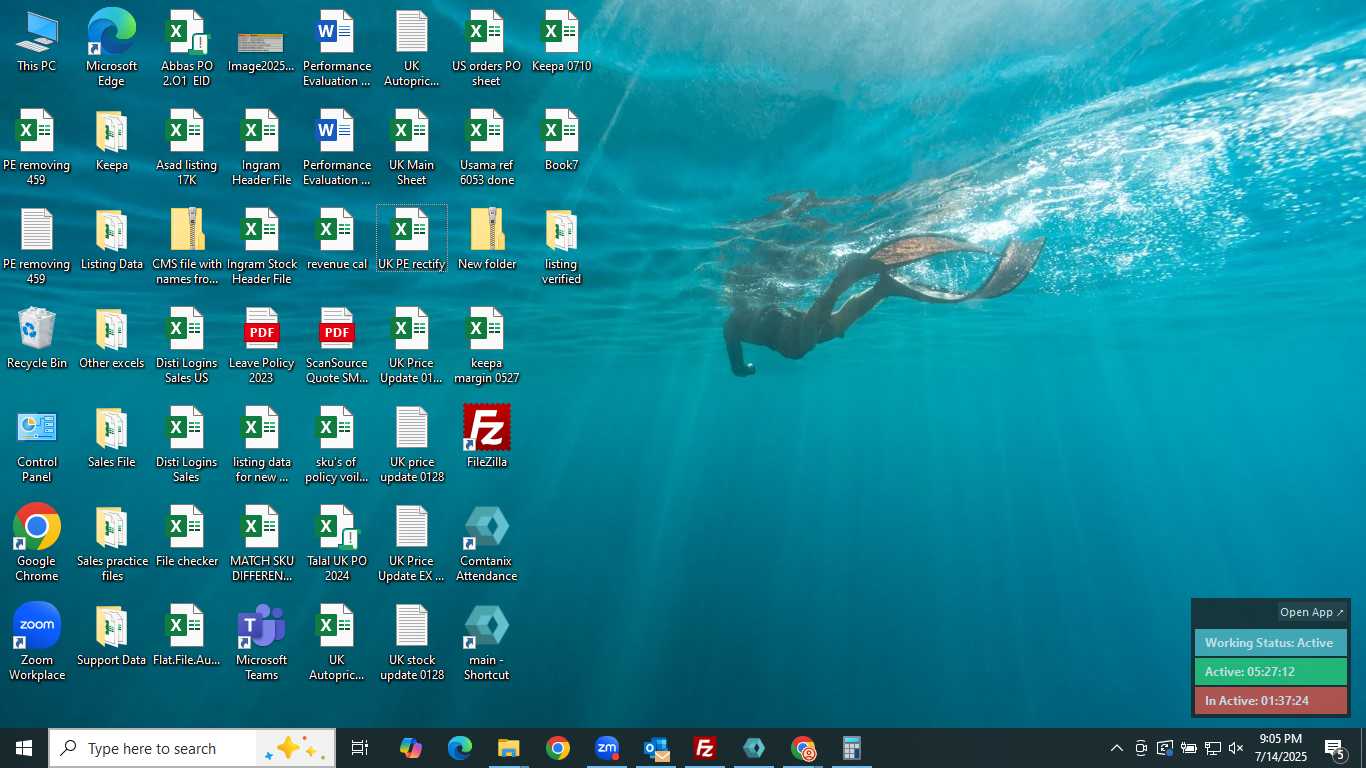Switch to Zoom in the taskbar
Viewport: 1366px width, 768px height.
click(x=607, y=748)
